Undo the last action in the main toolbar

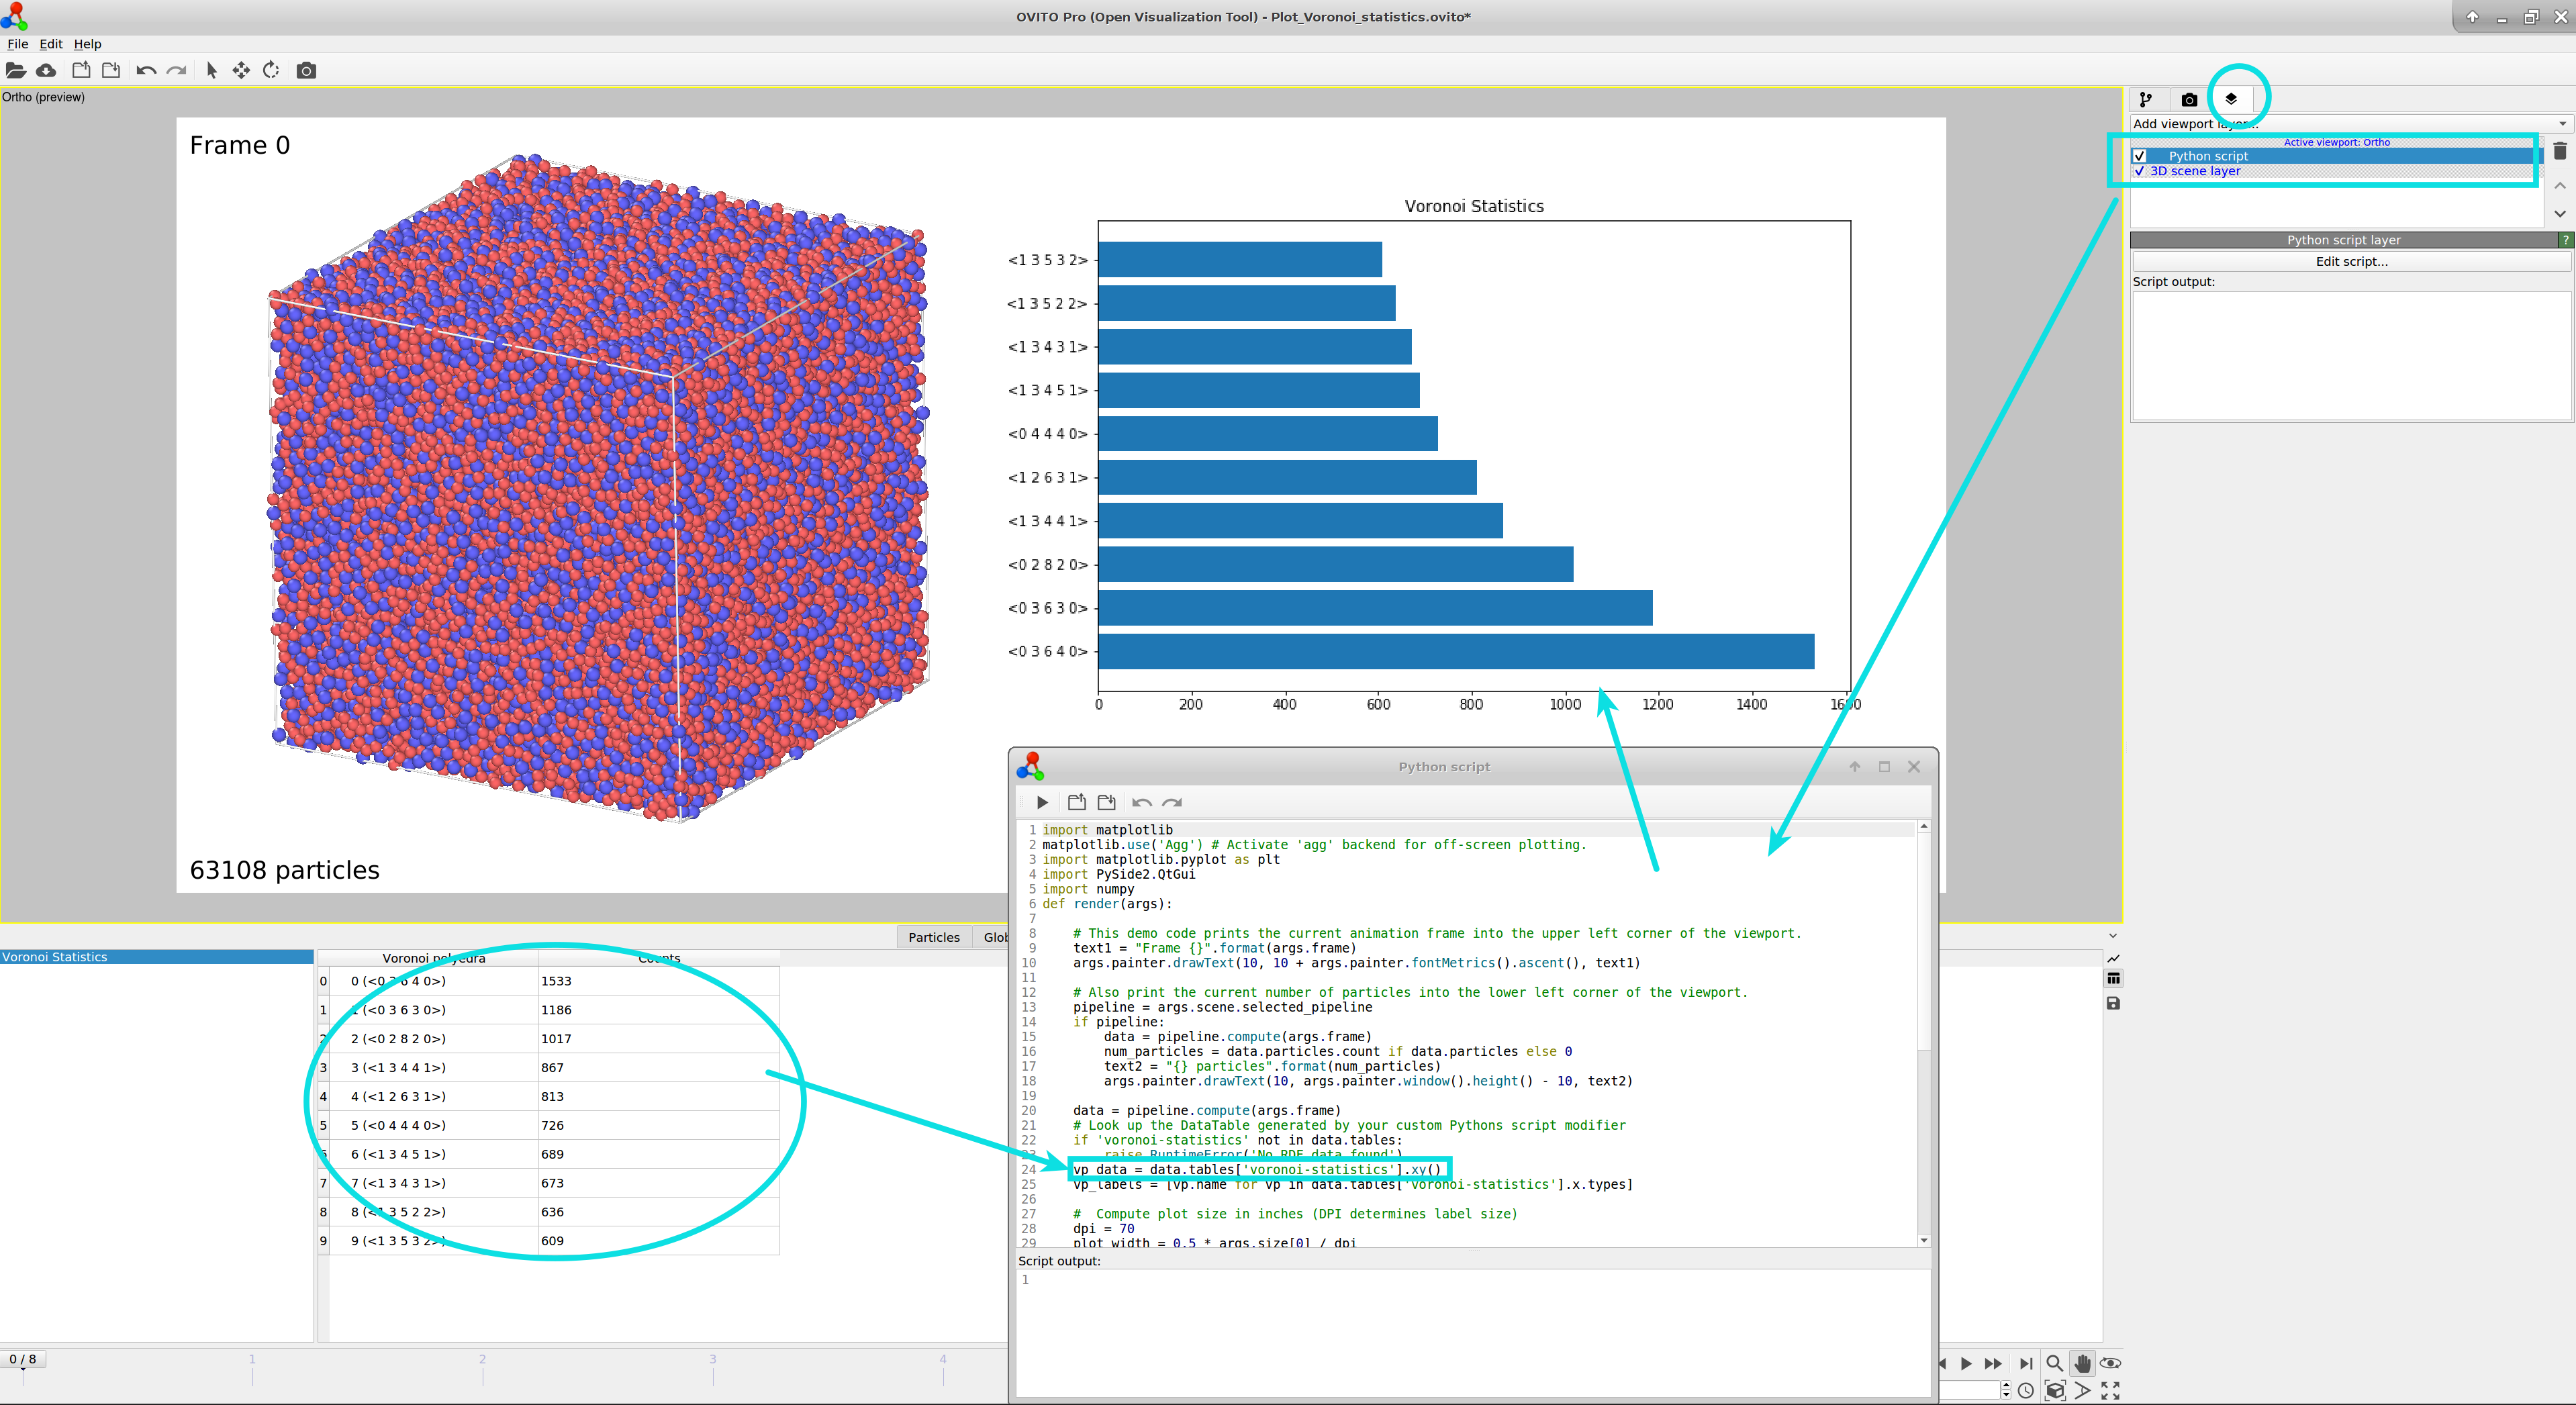[x=146, y=70]
